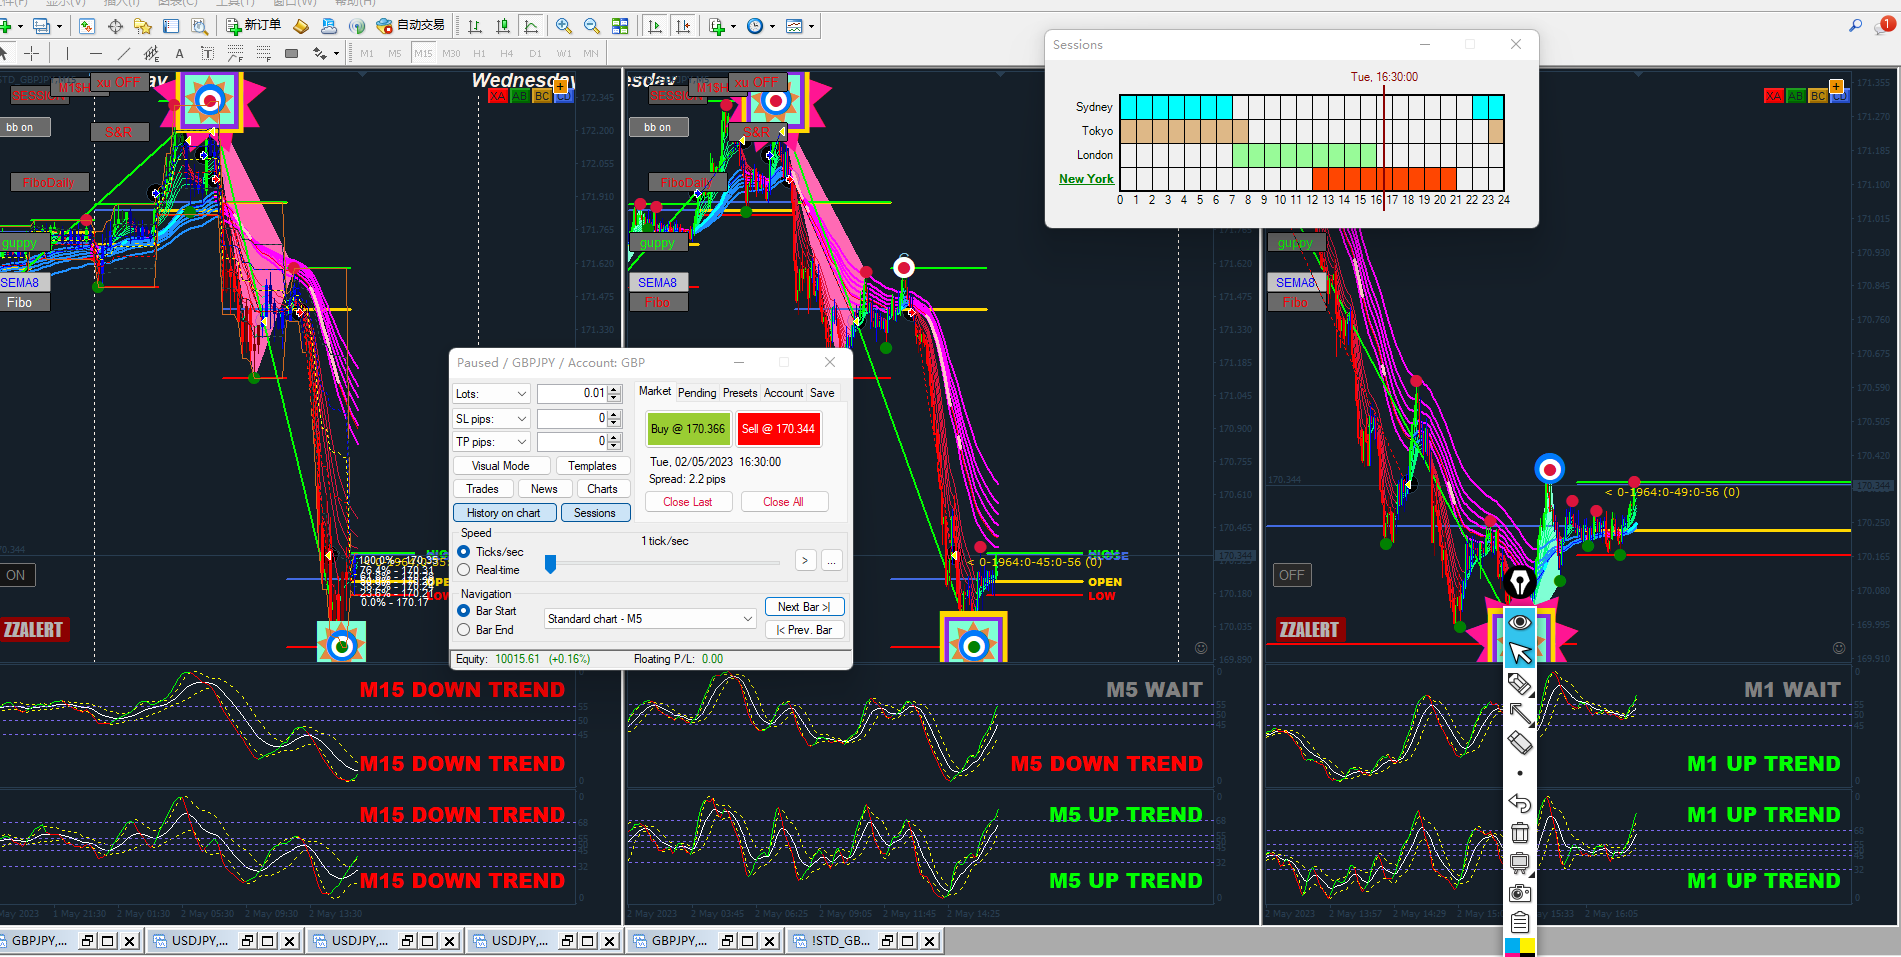Advance with the Next Bar button
The image size is (1901, 957).
coord(805,607)
